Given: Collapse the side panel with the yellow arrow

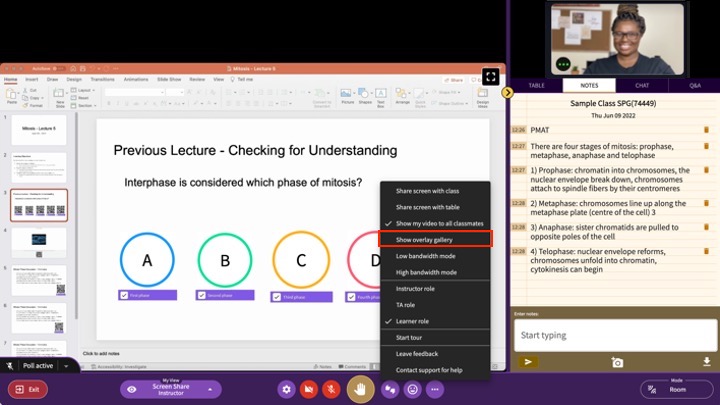Looking at the screenshot, I should click(507, 93).
